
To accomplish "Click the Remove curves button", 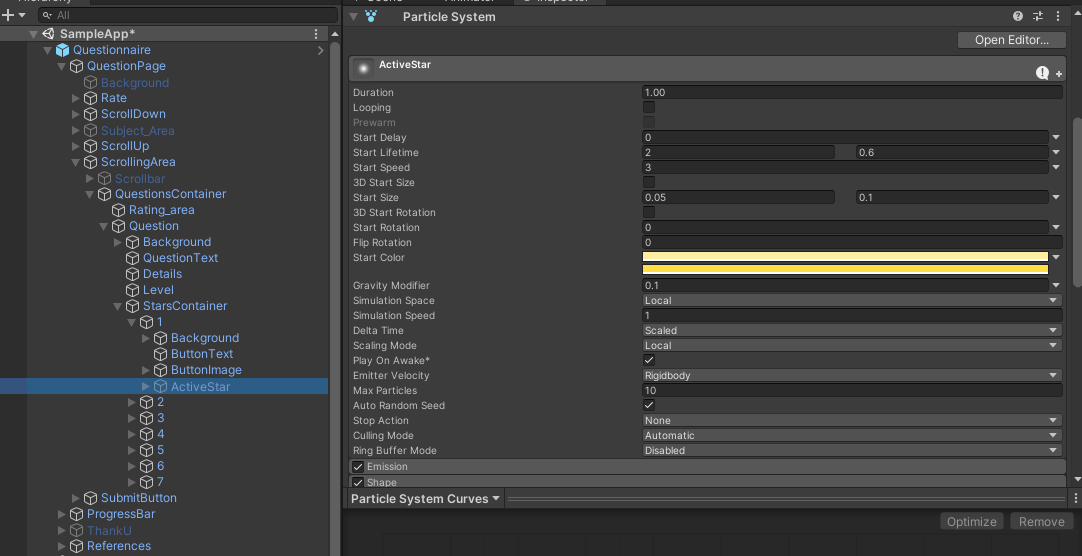I will point(1041,522).
